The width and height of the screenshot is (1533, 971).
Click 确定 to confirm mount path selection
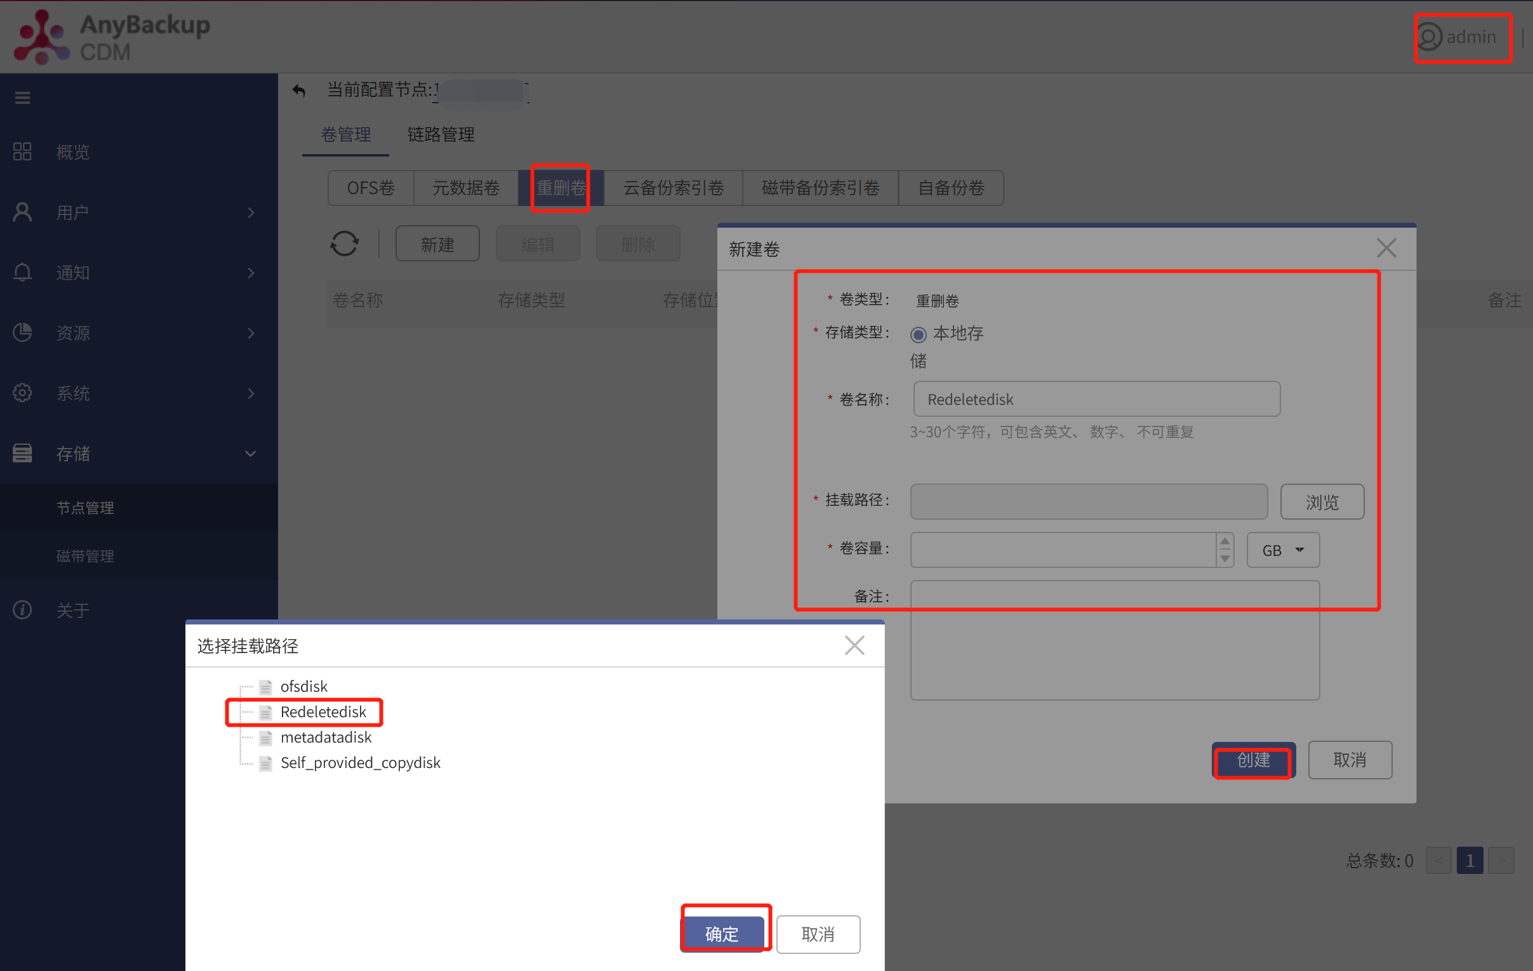[x=725, y=932]
